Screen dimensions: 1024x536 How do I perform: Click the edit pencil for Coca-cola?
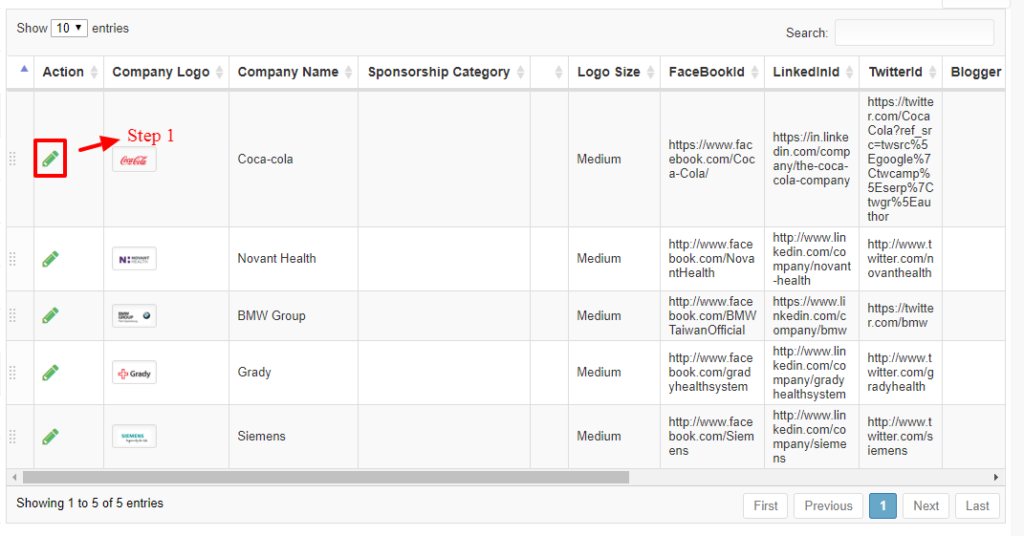50,158
